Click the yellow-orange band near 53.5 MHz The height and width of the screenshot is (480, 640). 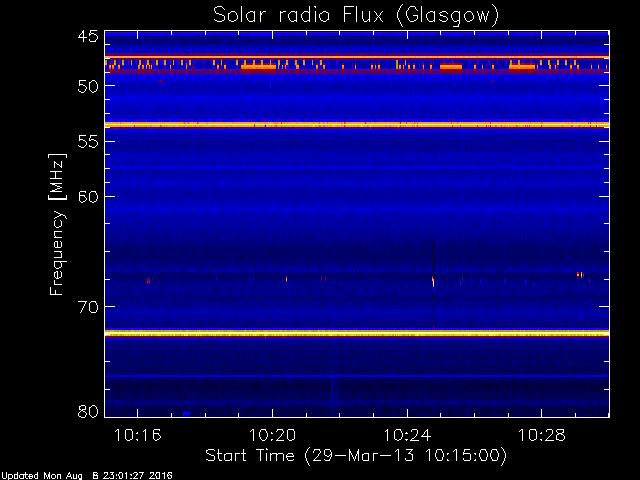click(357, 125)
